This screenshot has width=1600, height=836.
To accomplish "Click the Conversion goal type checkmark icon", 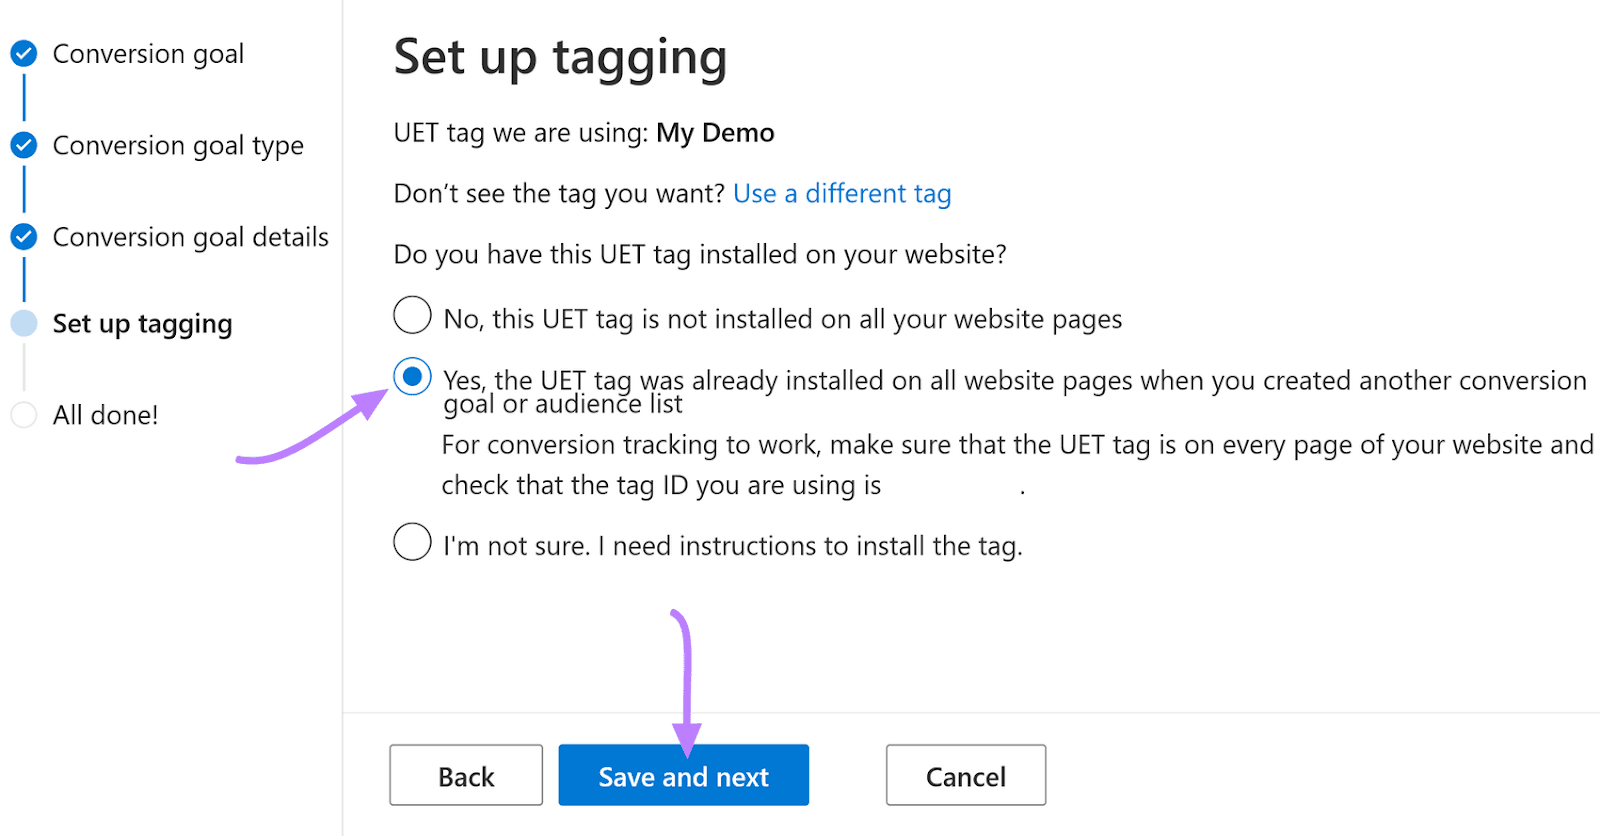I will click(24, 146).
